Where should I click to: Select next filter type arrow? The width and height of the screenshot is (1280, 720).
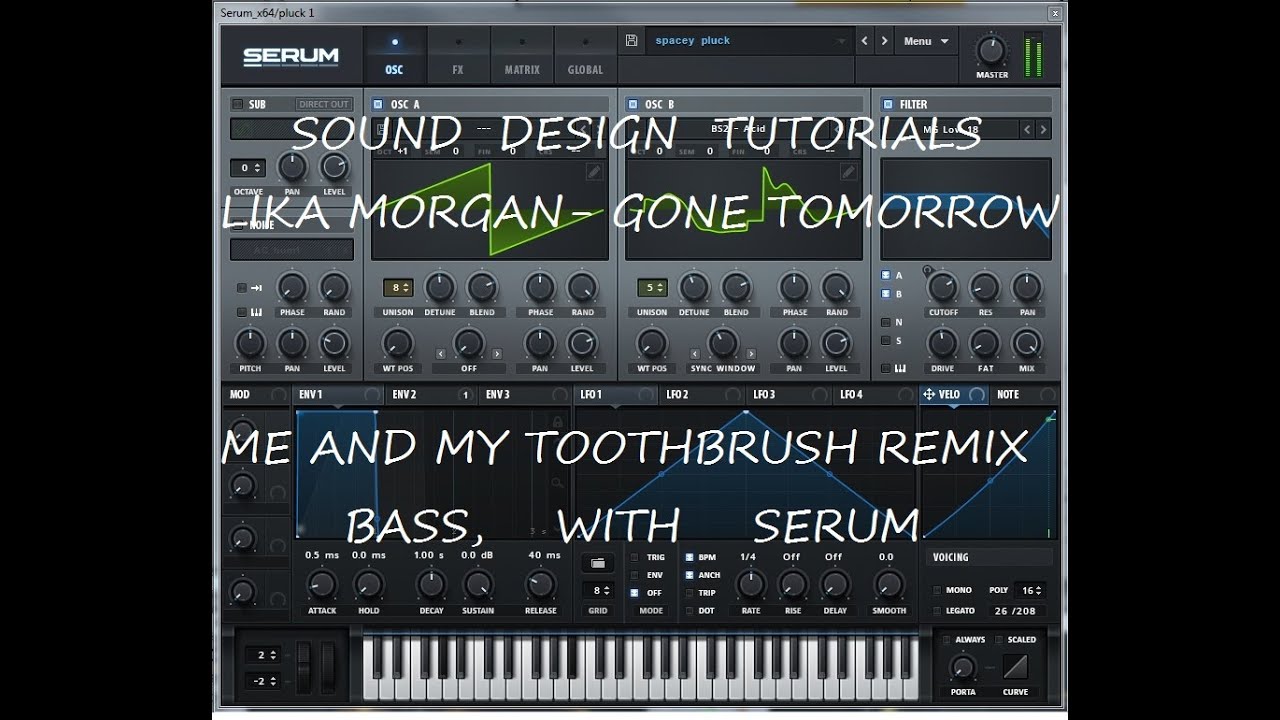coord(1043,129)
